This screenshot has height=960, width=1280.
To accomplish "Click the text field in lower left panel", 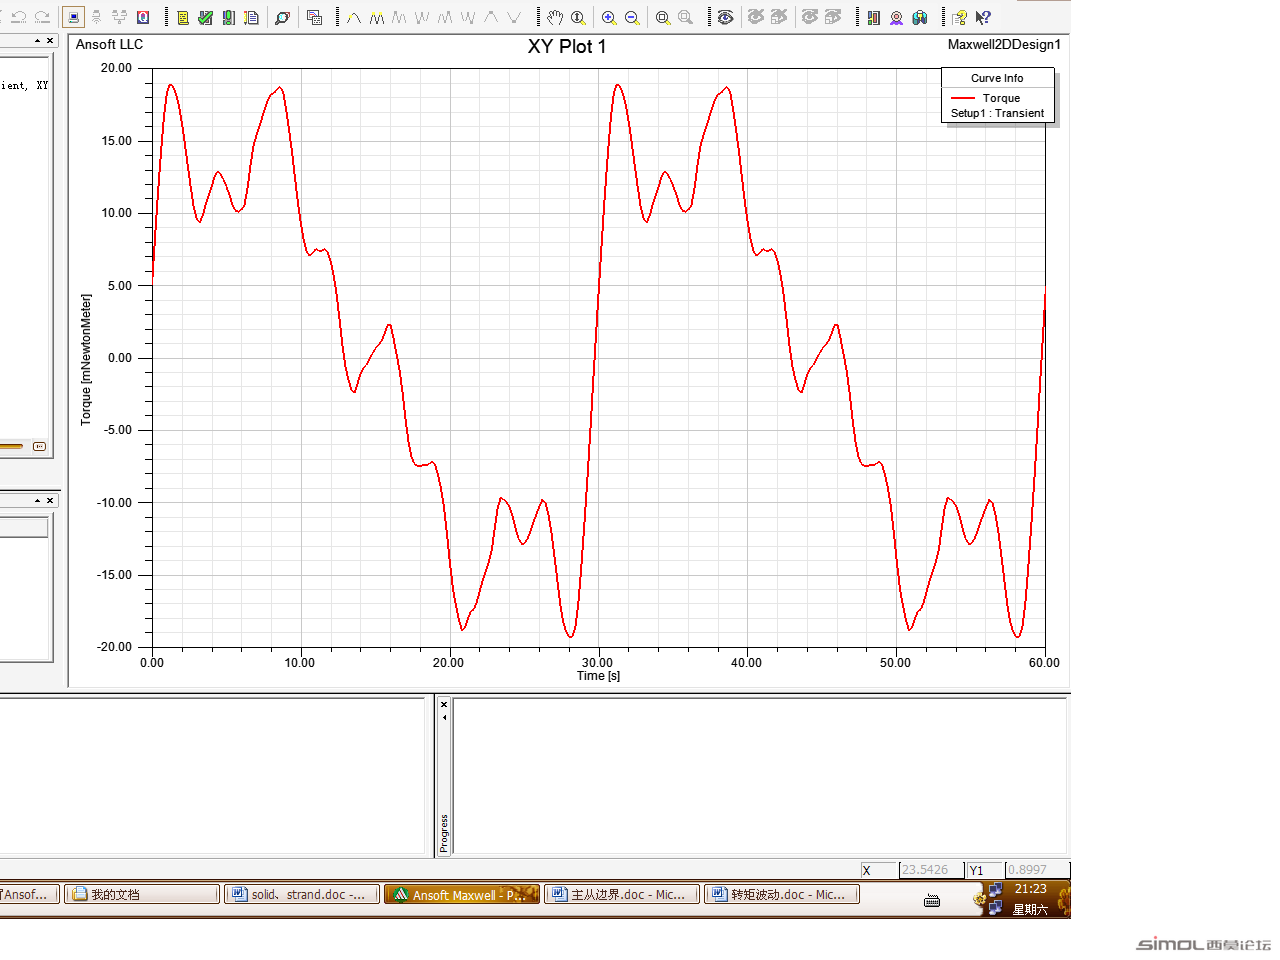I will (24, 527).
